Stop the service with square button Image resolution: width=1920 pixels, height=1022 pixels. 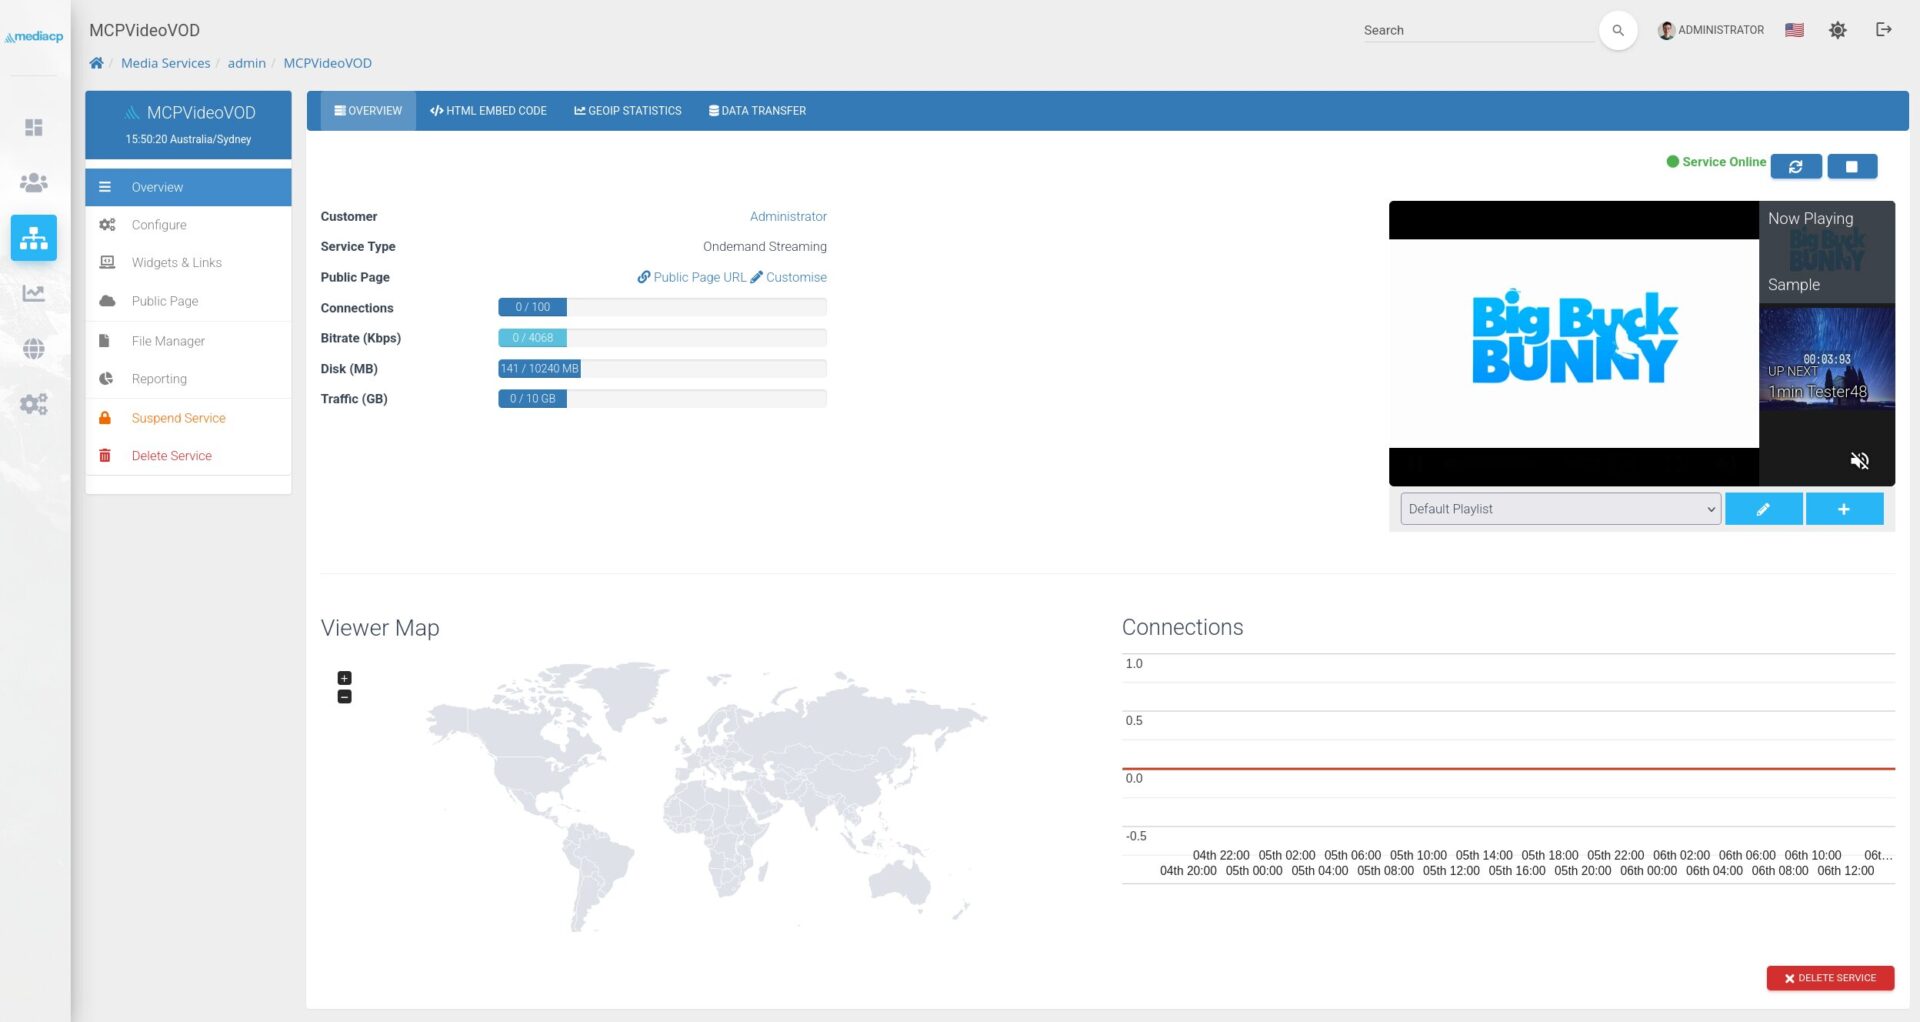click(1851, 166)
